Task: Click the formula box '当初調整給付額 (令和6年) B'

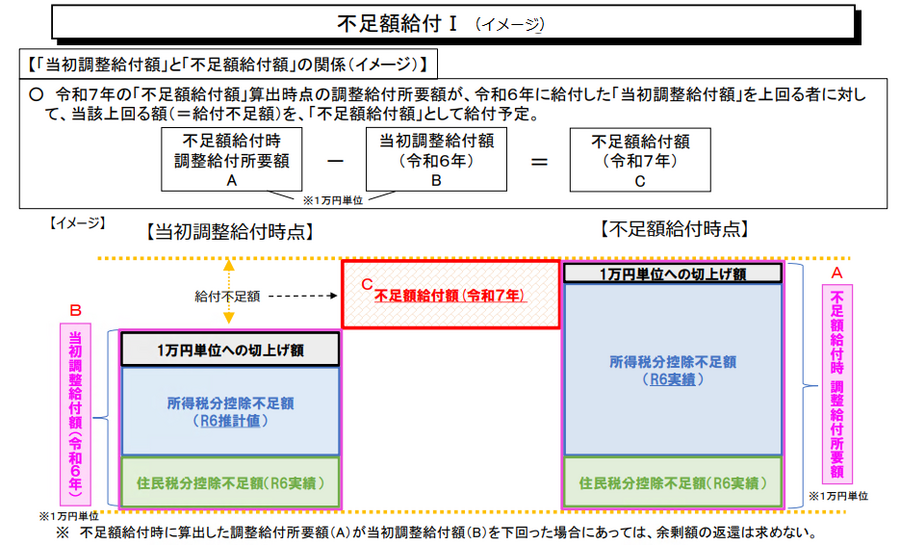Action: [436, 159]
